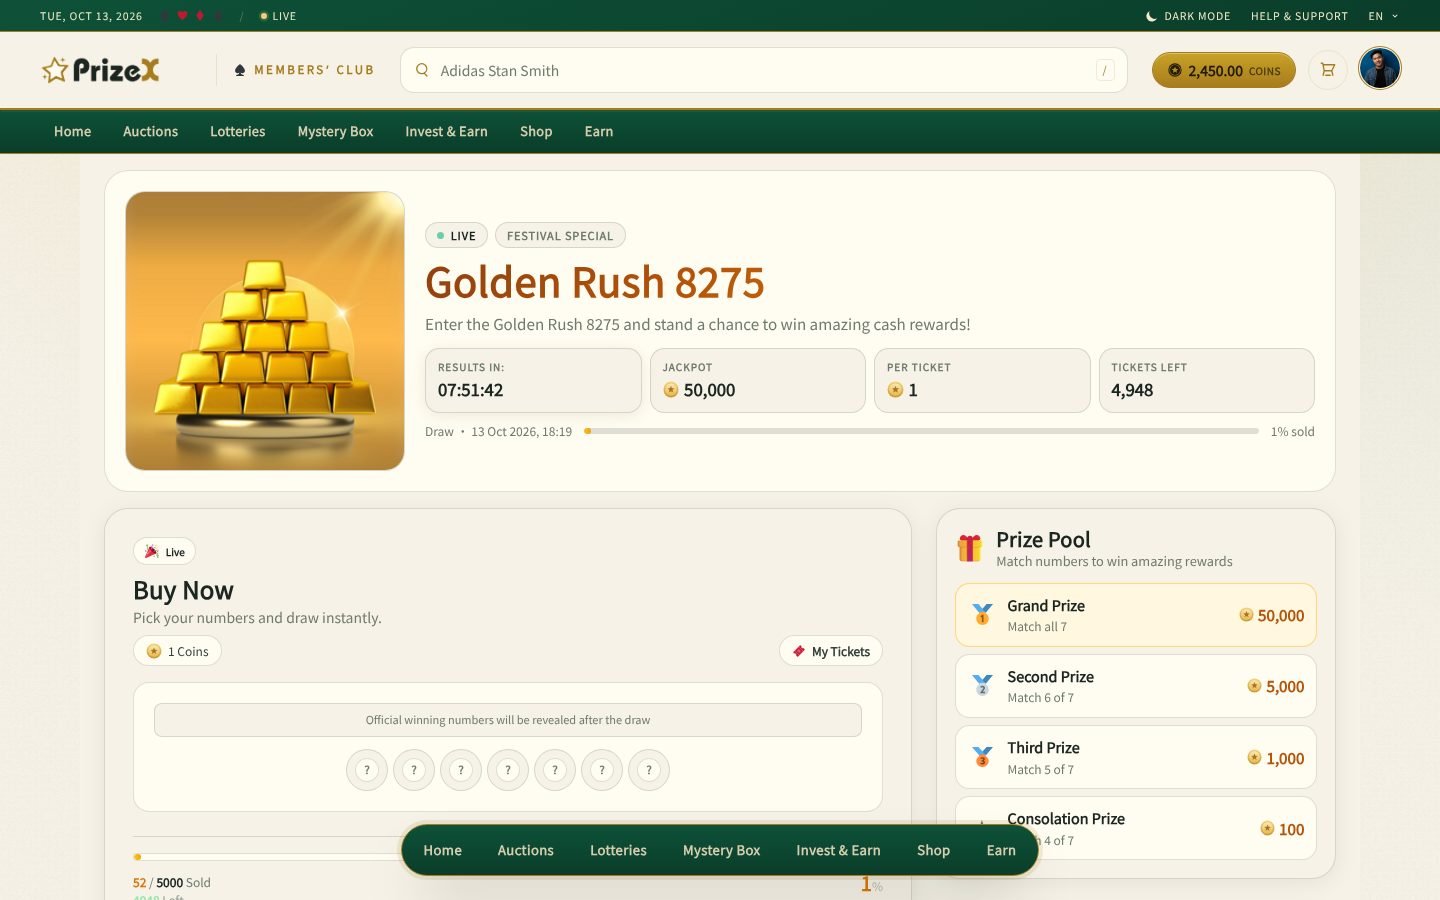The width and height of the screenshot is (1440, 900).
Task: Click the Second Prize silver medal icon
Action: (x=982, y=686)
